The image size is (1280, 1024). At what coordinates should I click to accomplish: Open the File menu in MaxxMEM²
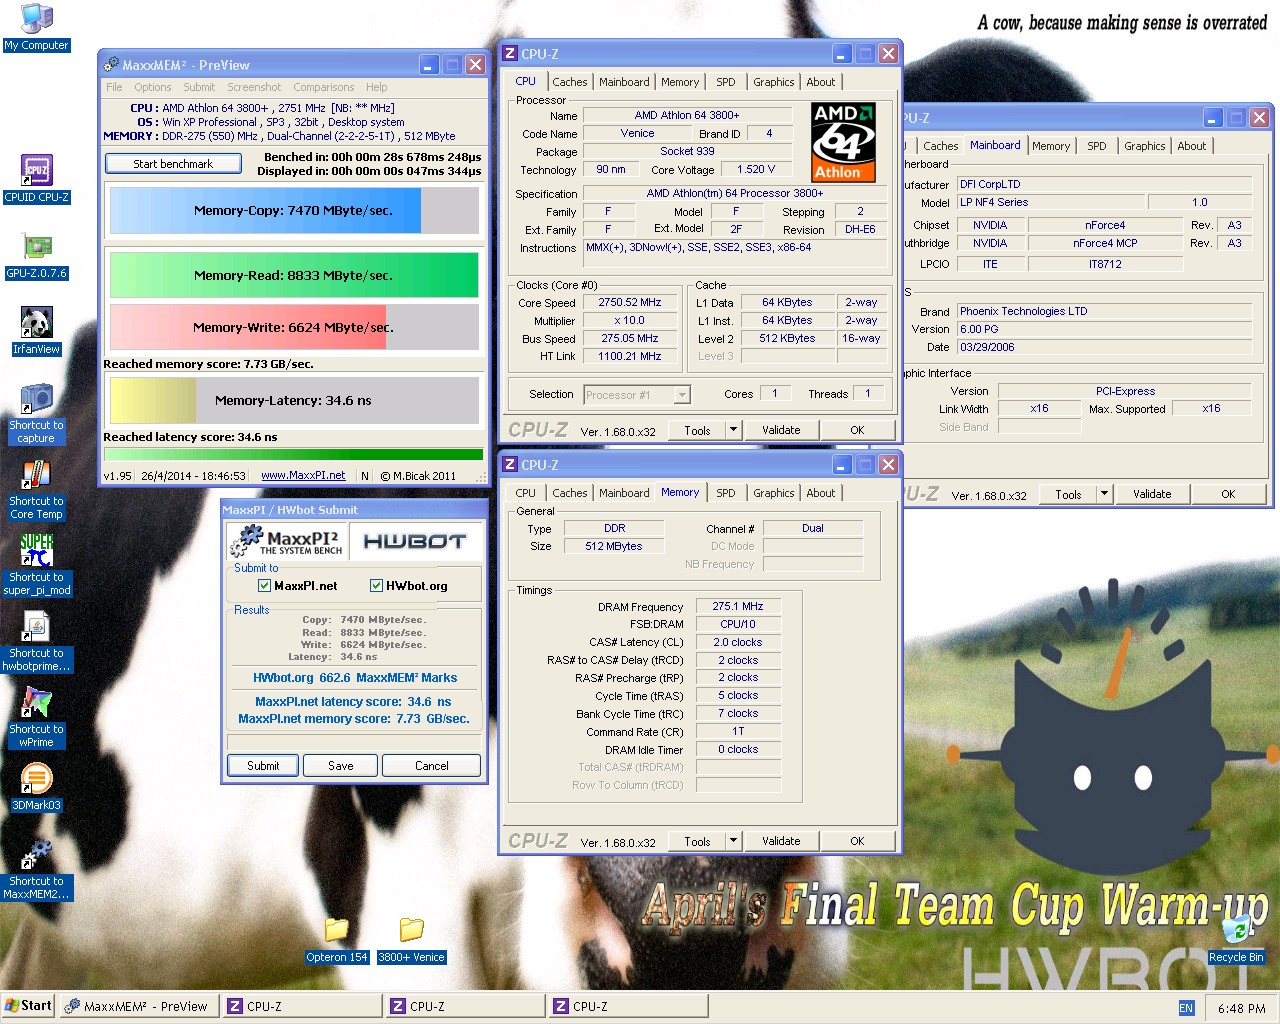click(114, 87)
